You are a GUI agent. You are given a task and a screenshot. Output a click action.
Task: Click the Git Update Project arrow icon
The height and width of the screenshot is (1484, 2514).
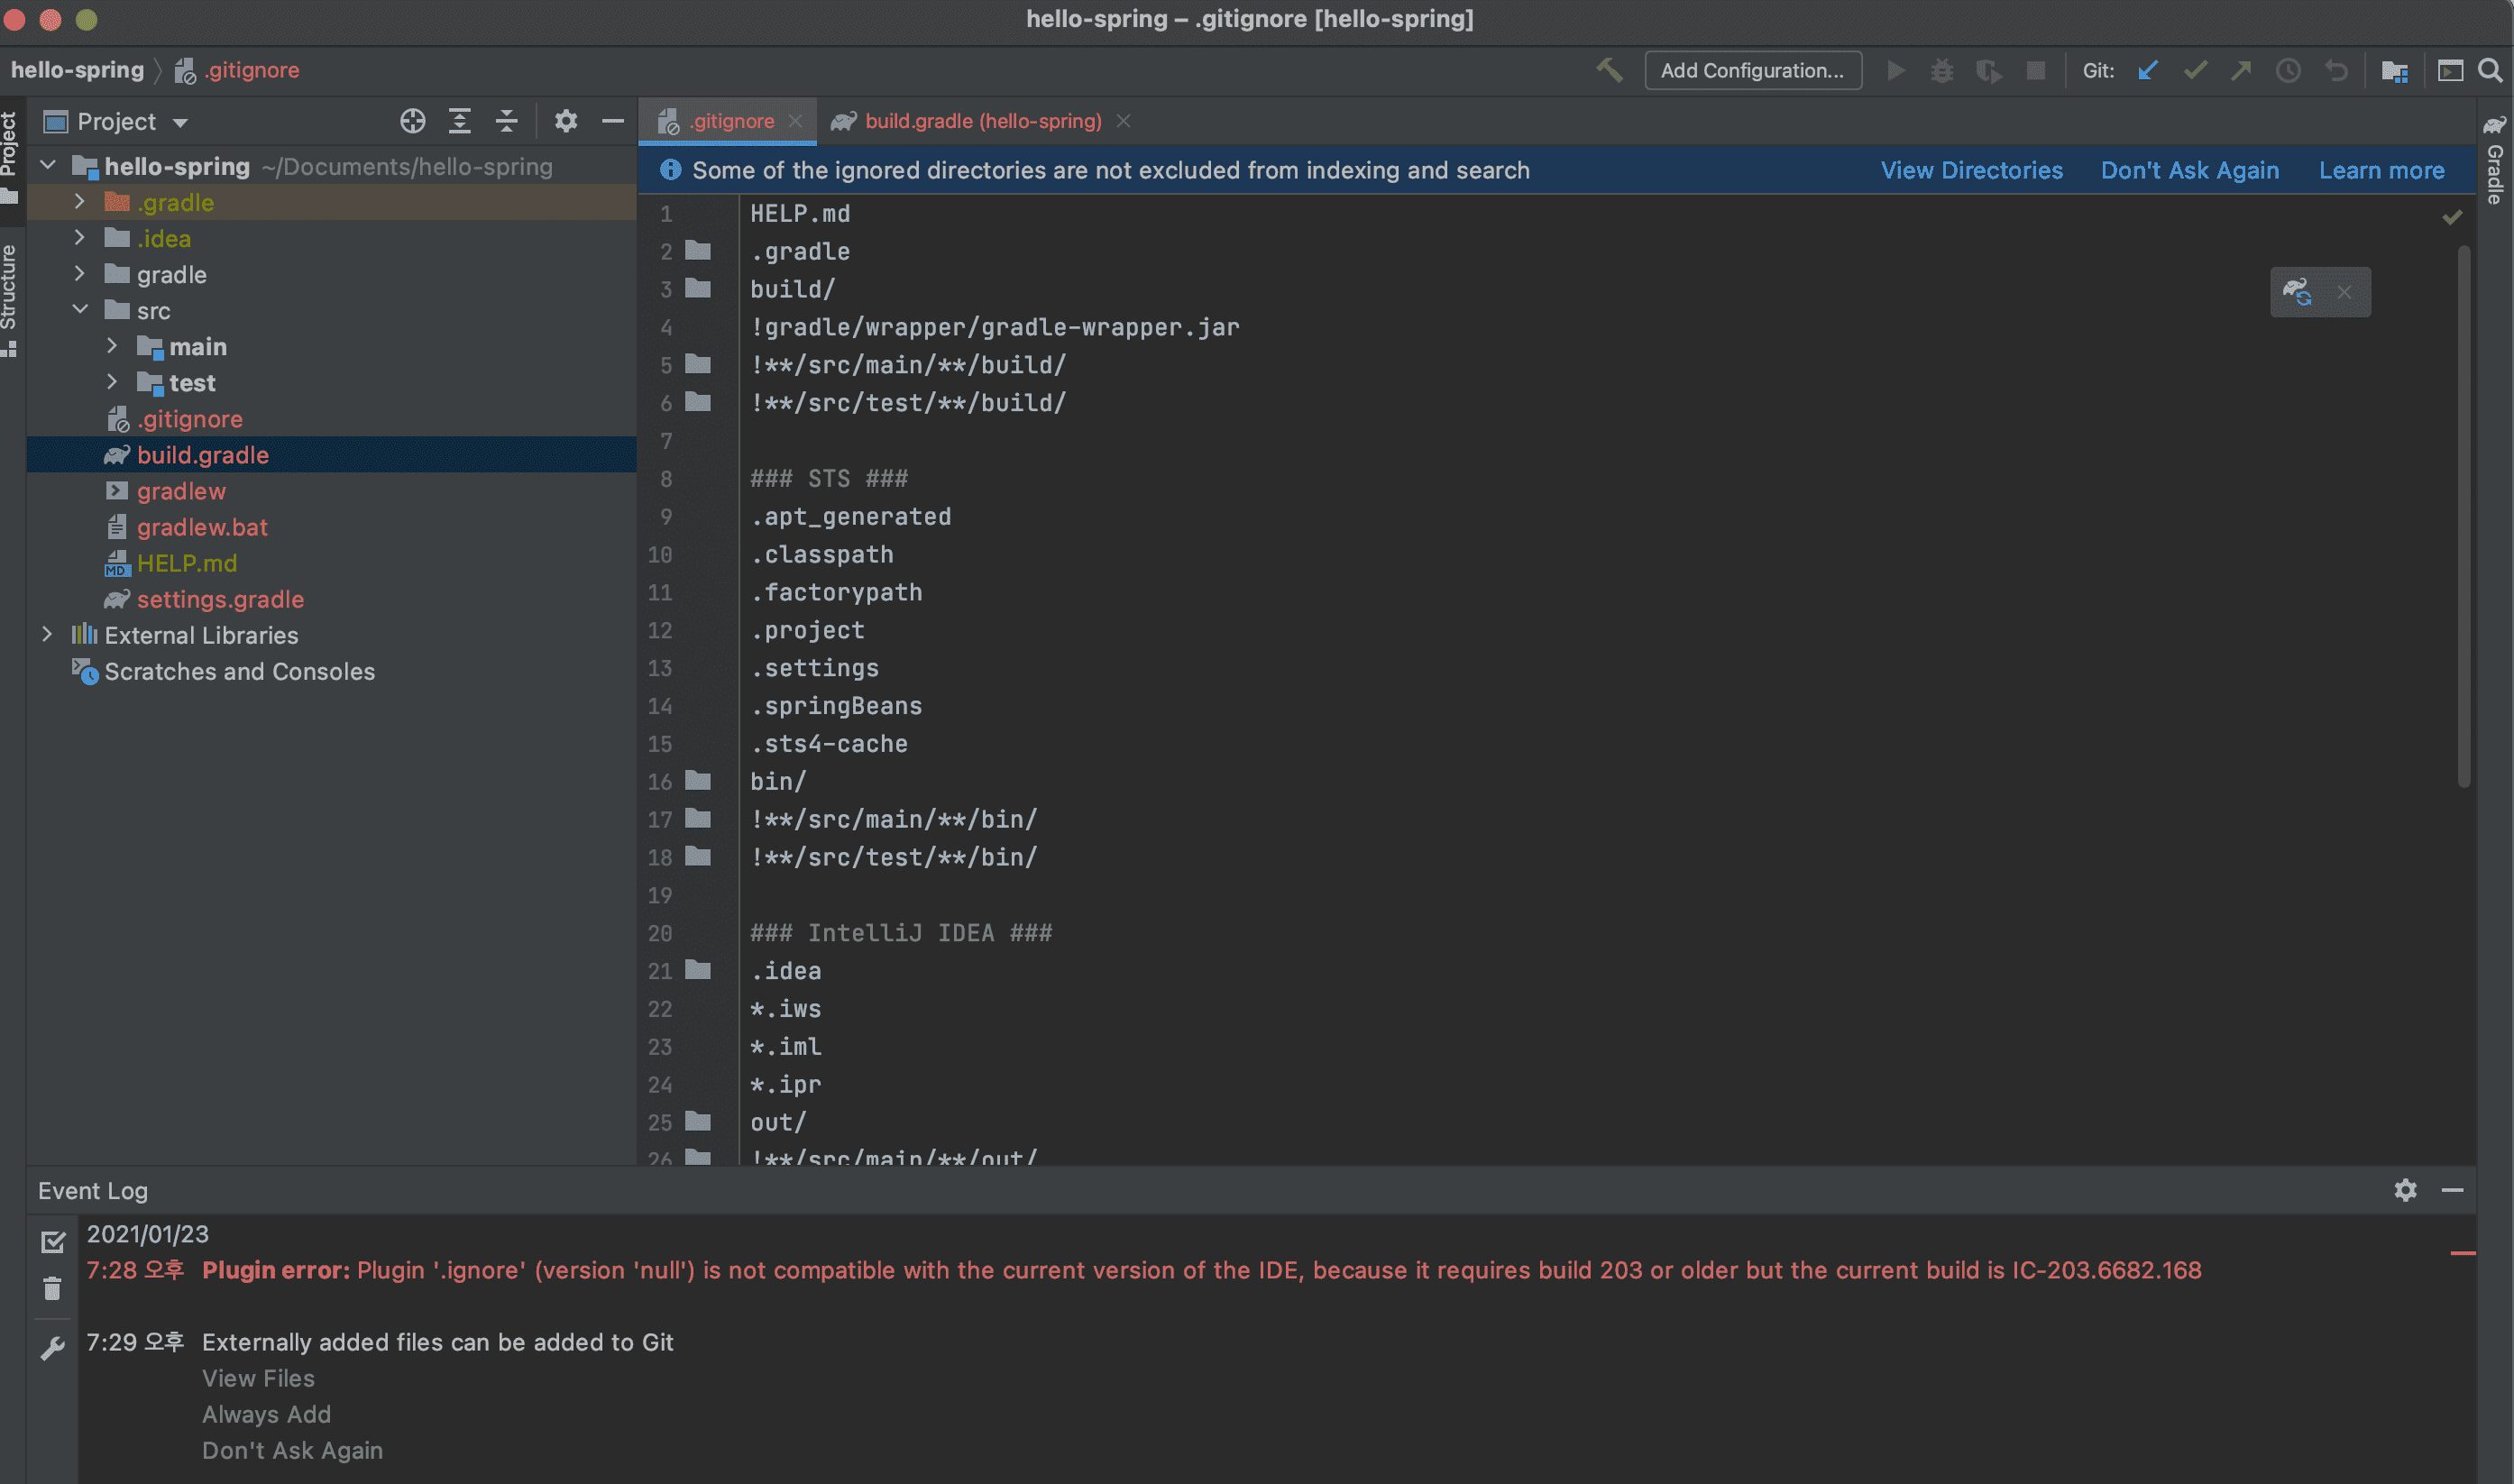pyautogui.click(x=2147, y=70)
